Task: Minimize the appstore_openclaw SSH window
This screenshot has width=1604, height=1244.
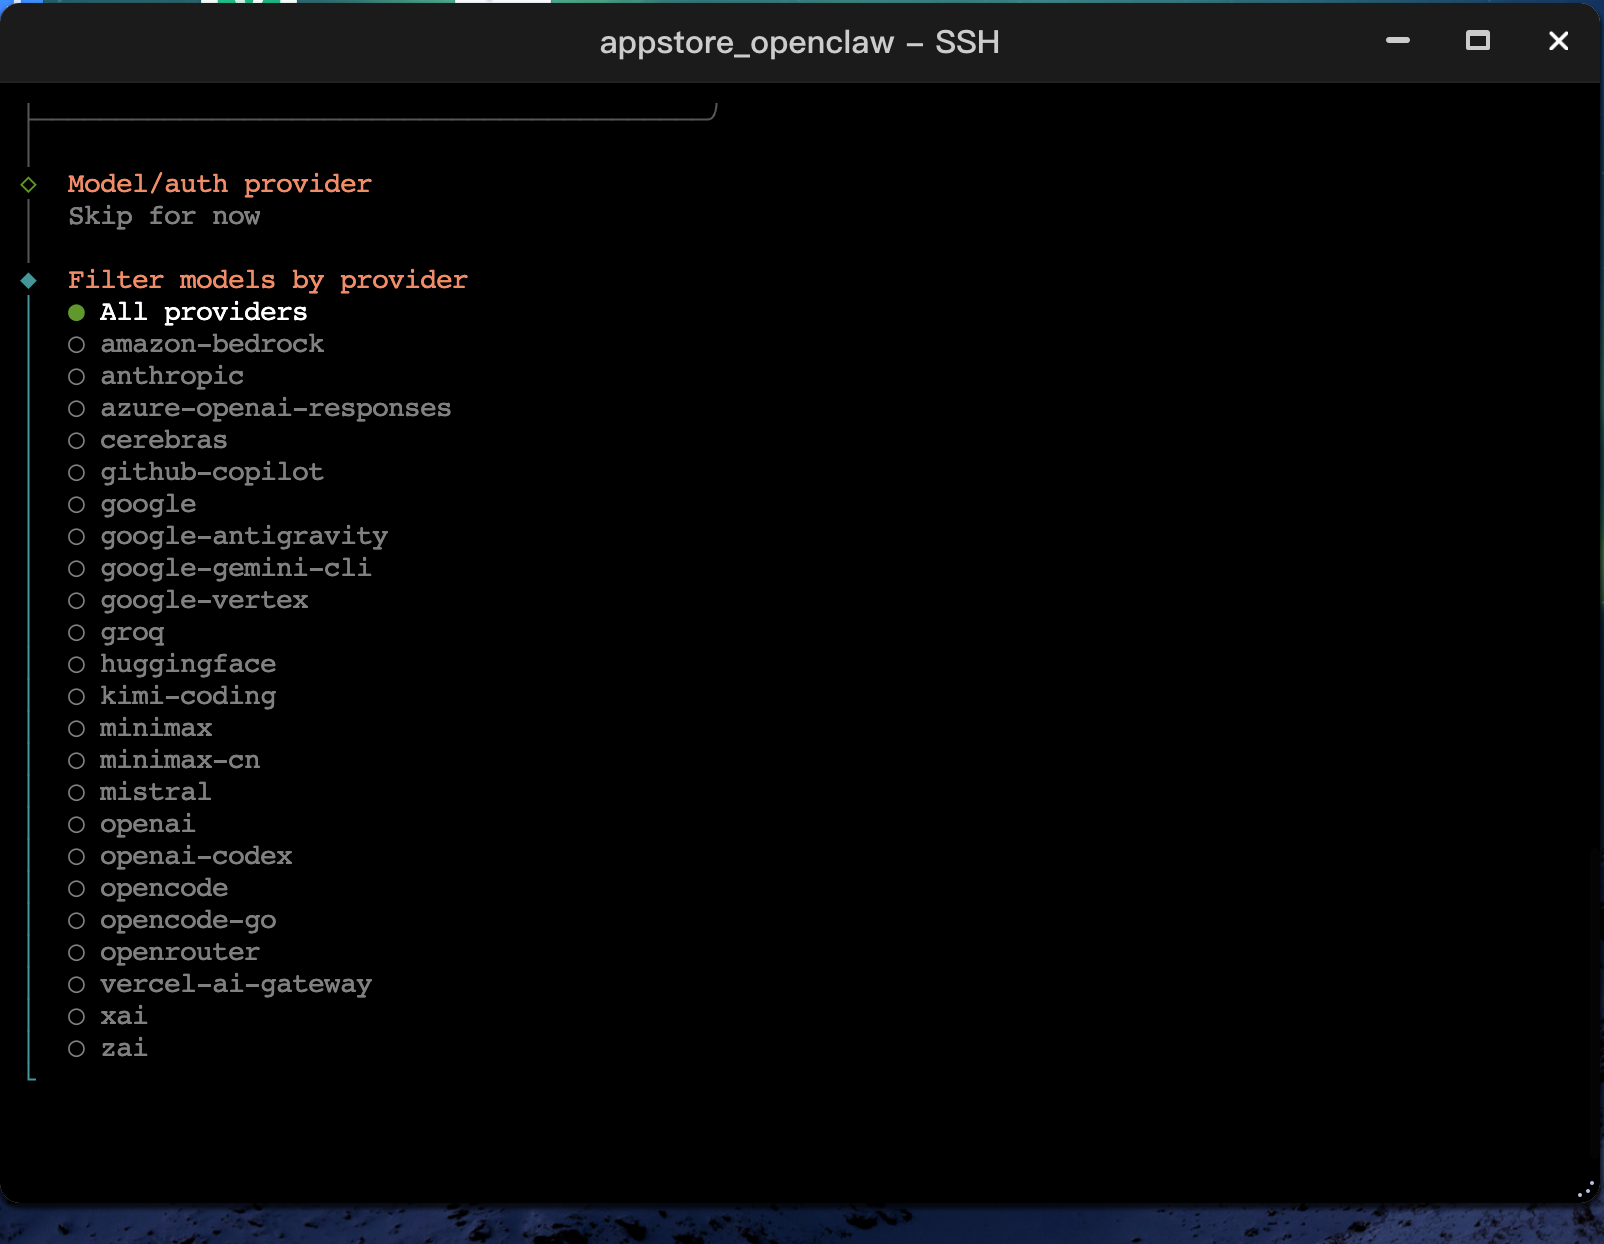Action: pos(1397,41)
